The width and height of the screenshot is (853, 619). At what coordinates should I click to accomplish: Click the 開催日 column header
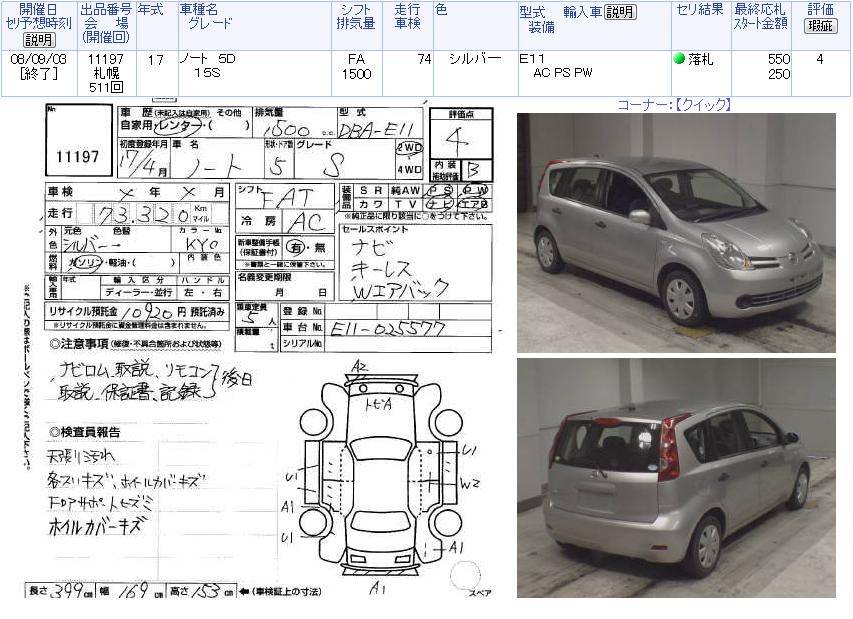pos(38,9)
